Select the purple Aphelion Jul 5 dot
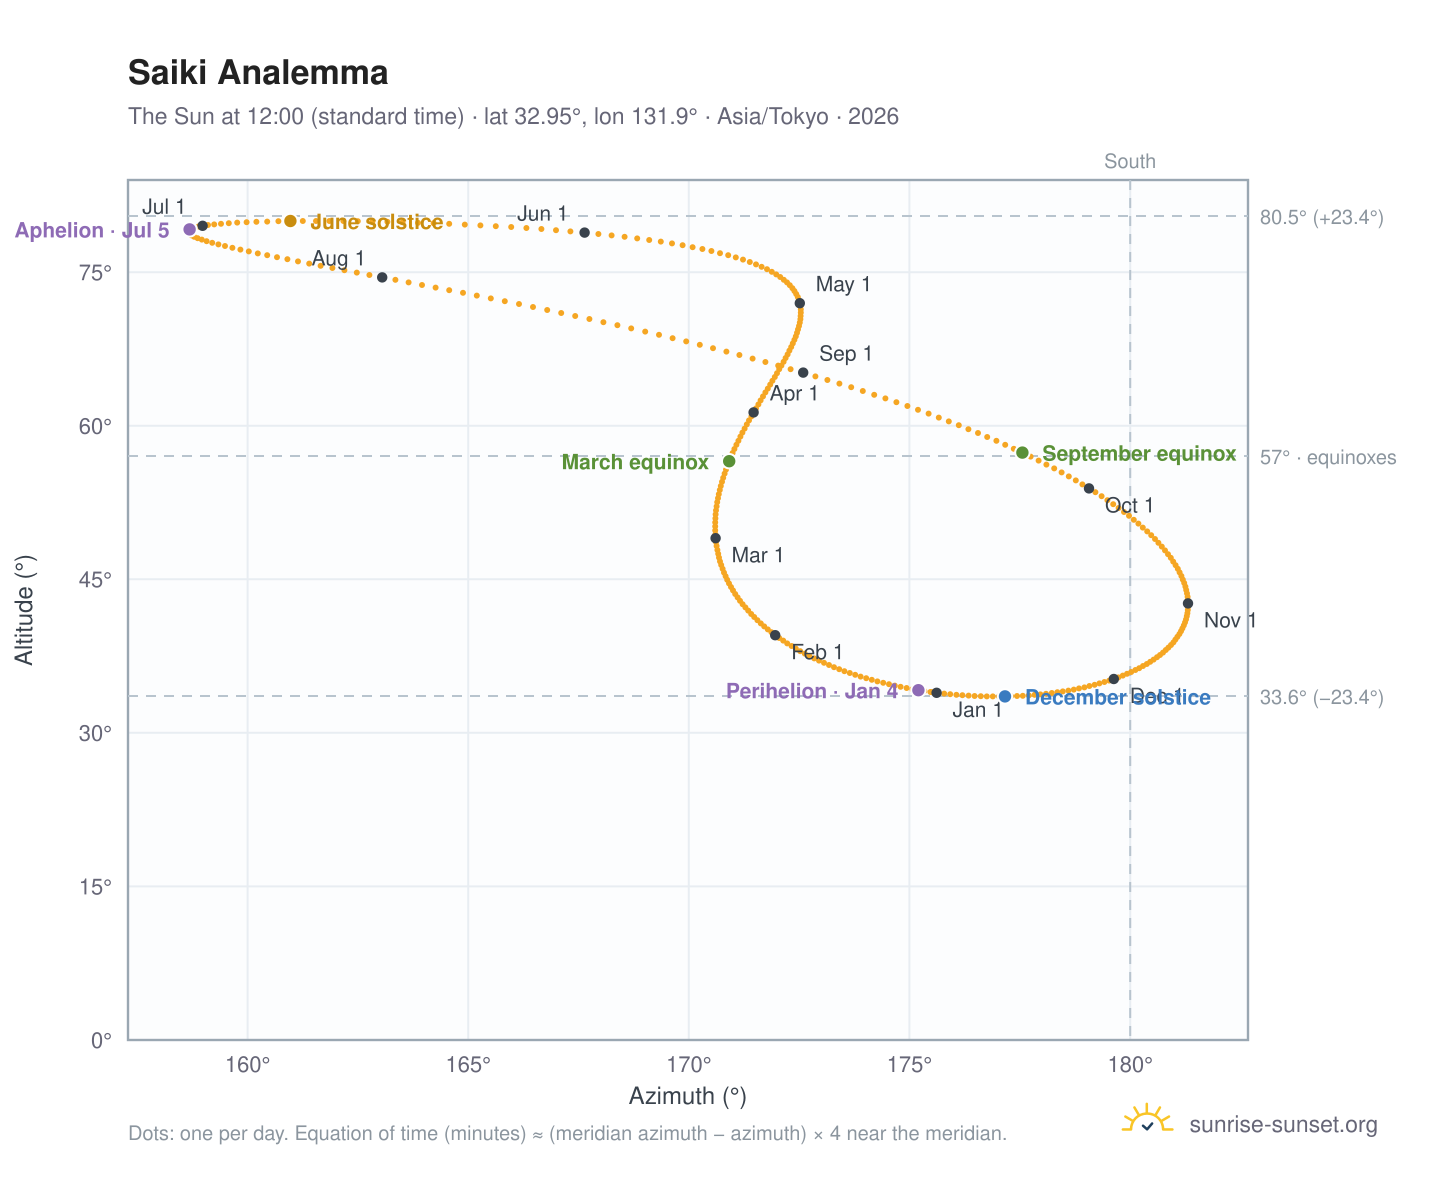This screenshot has width=1448, height=1188. point(190,230)
